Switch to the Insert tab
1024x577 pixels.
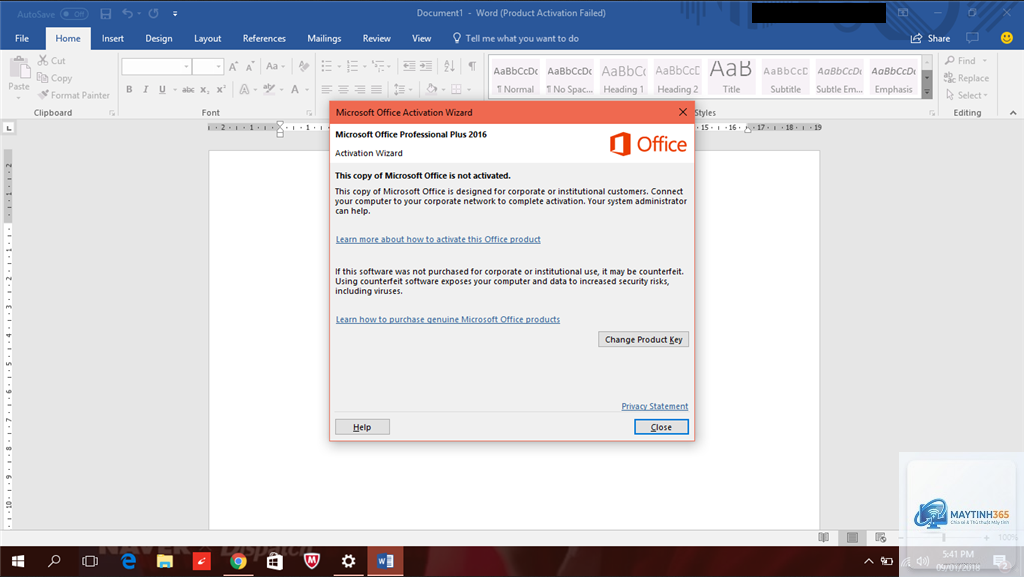(x=112, y=39)
